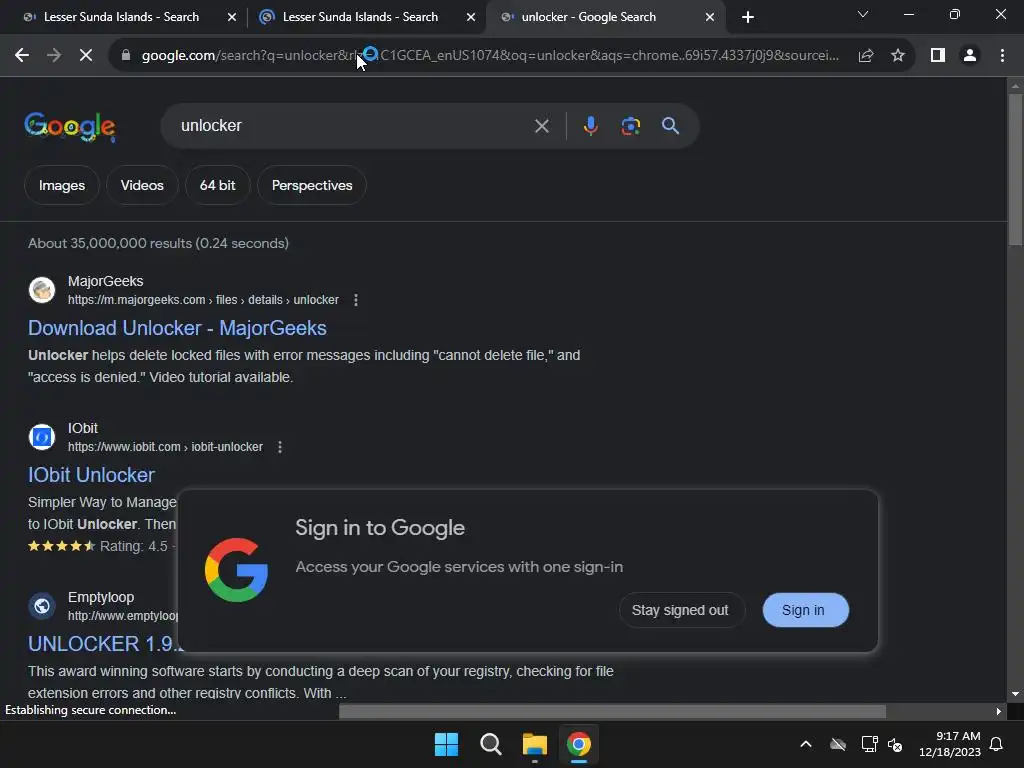The height and width of the screenshot is (768, 1024).
Task: Click the address bar URL
Action: point(490,56)
